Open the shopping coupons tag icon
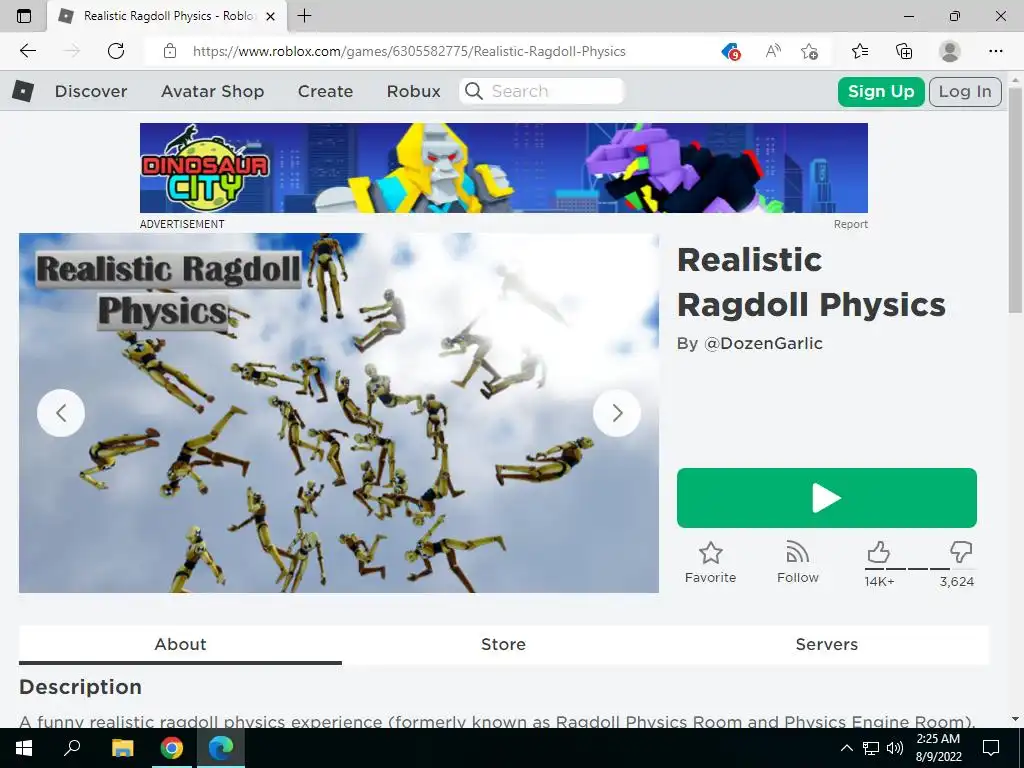The width and height of the screenshot is (1024, 768). point(731,51)
